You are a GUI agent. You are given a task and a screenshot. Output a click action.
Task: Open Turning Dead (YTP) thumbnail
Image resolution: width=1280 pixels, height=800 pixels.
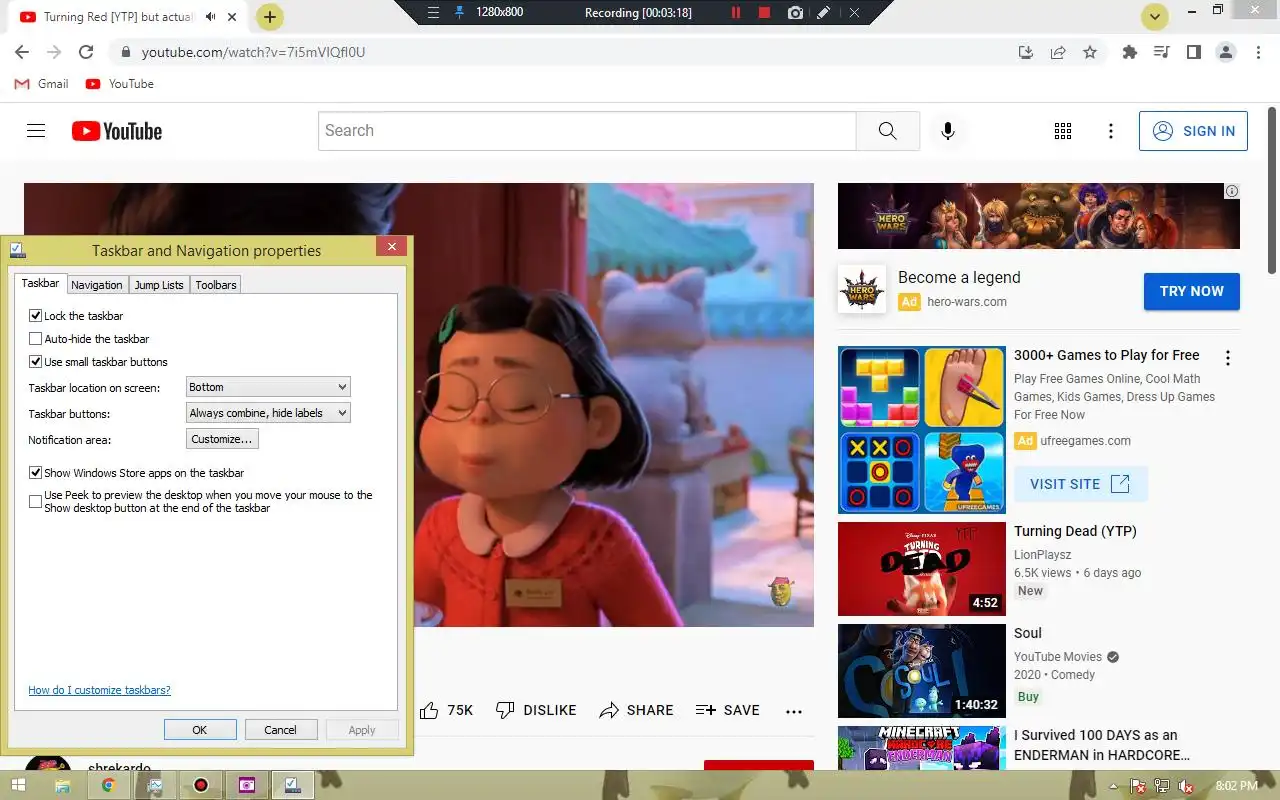click(x=922, y=569)
